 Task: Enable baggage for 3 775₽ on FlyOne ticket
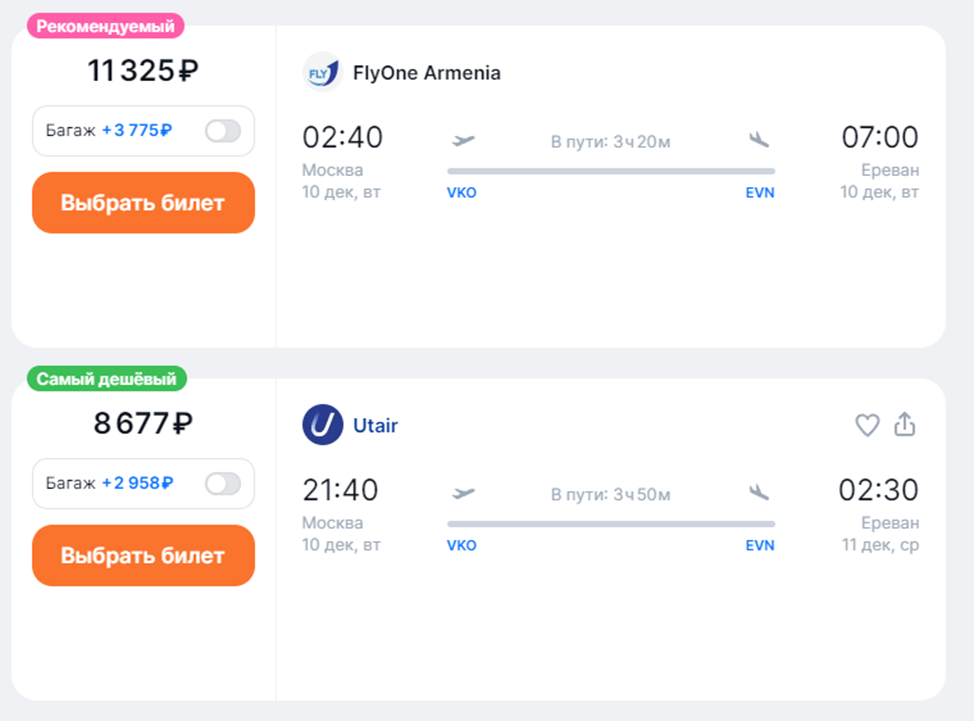click(222, 131)
